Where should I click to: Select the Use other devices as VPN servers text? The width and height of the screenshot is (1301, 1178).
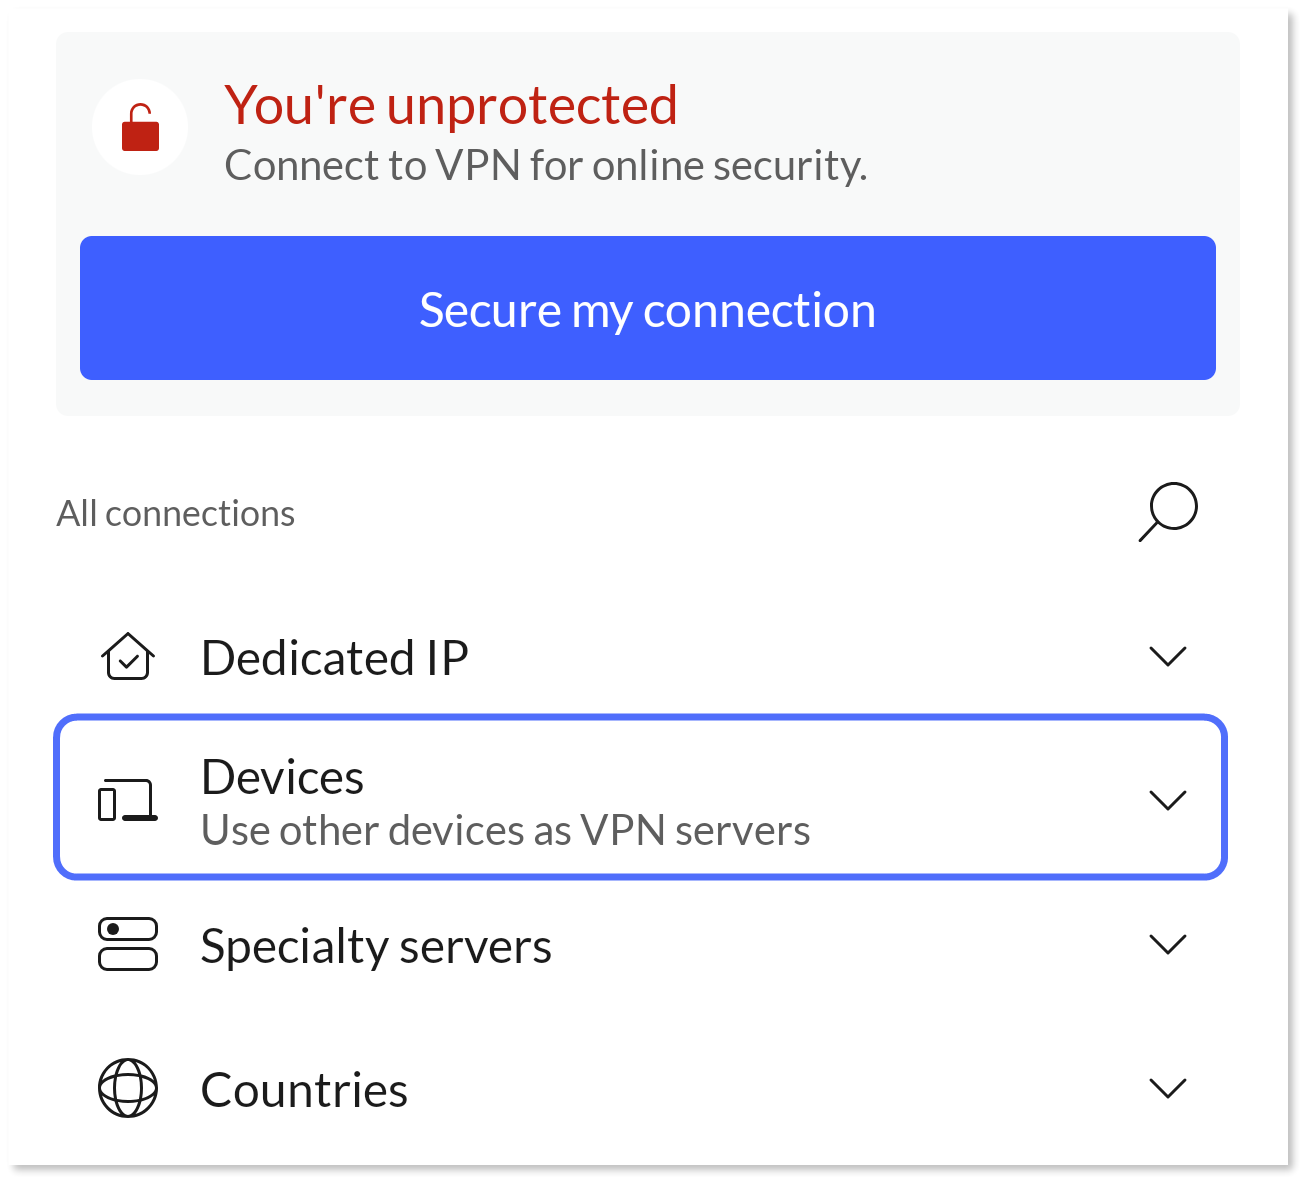coord(505,830)
